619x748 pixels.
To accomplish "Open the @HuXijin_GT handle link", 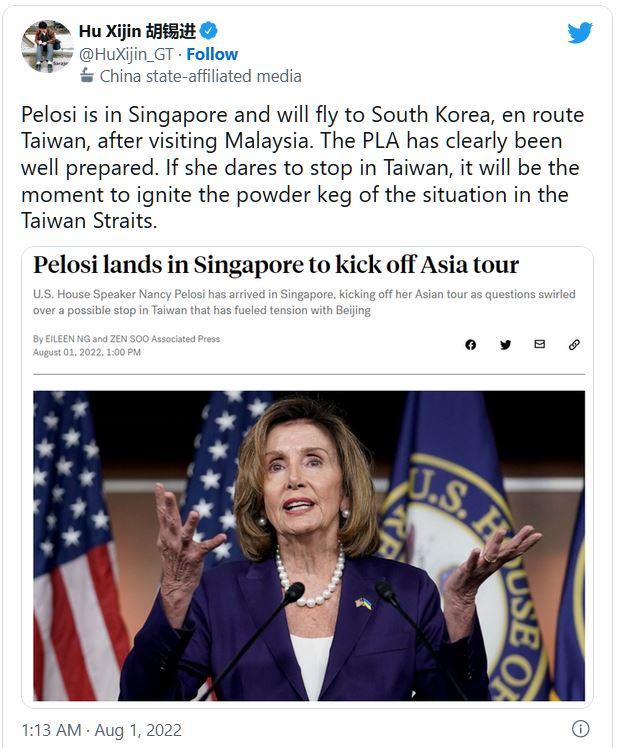I will [x=126, y=54].
